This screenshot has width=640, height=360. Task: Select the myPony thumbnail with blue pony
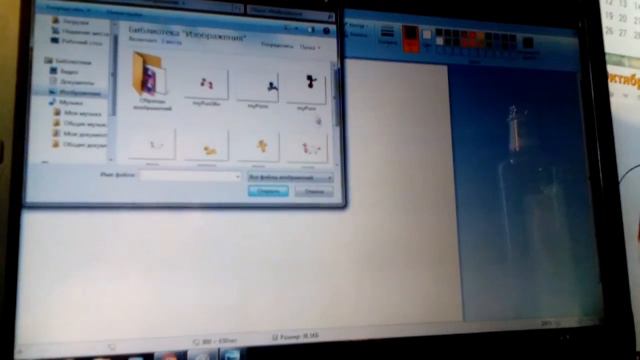(x=258, y=90)
